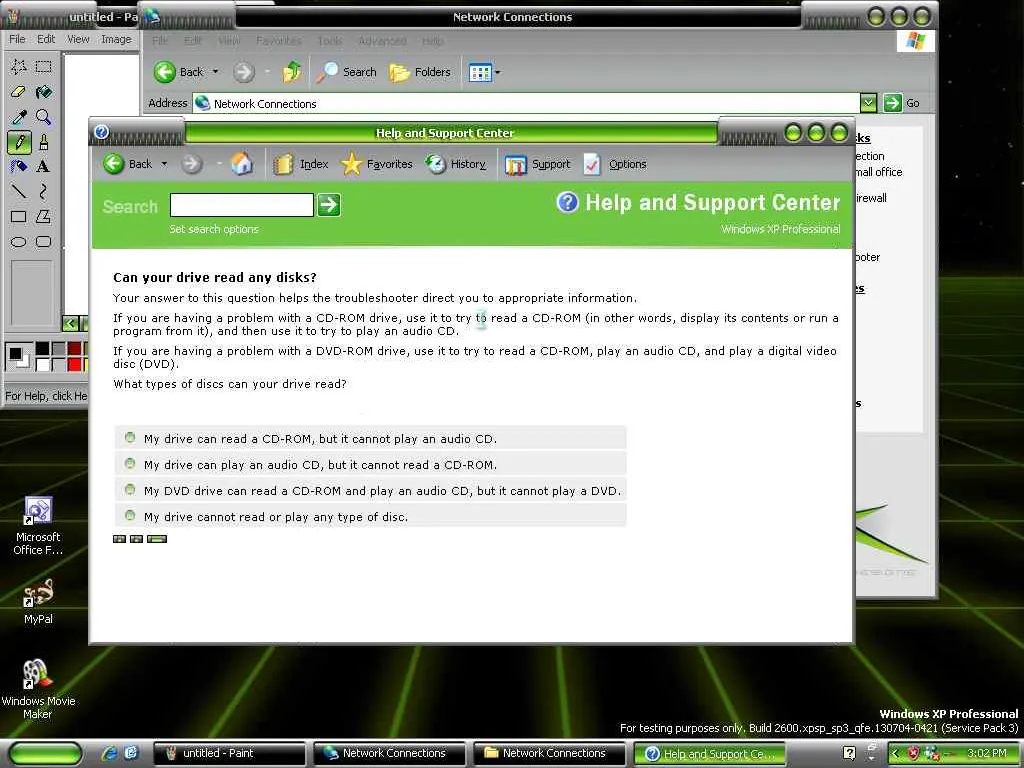Open Paint's Edit menu

(x=46, y=39)
